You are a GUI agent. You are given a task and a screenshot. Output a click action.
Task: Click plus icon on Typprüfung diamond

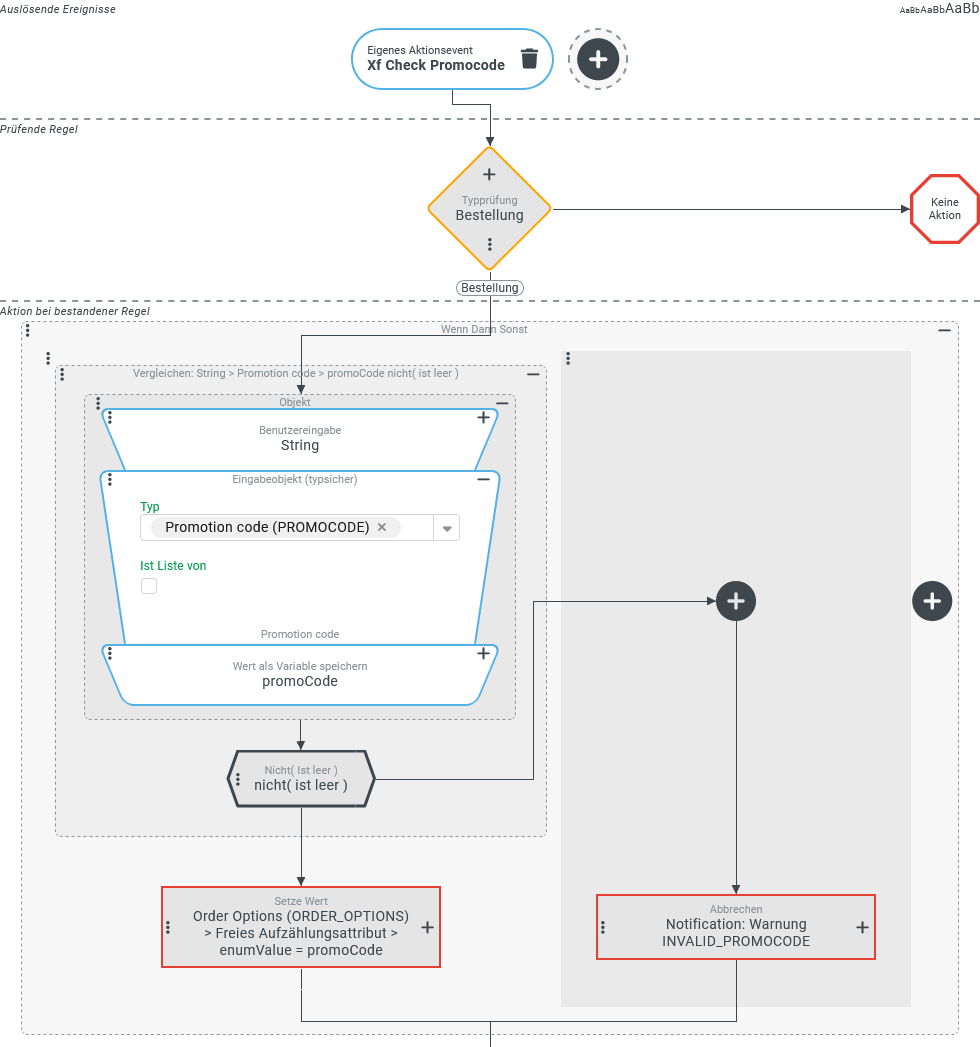(489, 175)
